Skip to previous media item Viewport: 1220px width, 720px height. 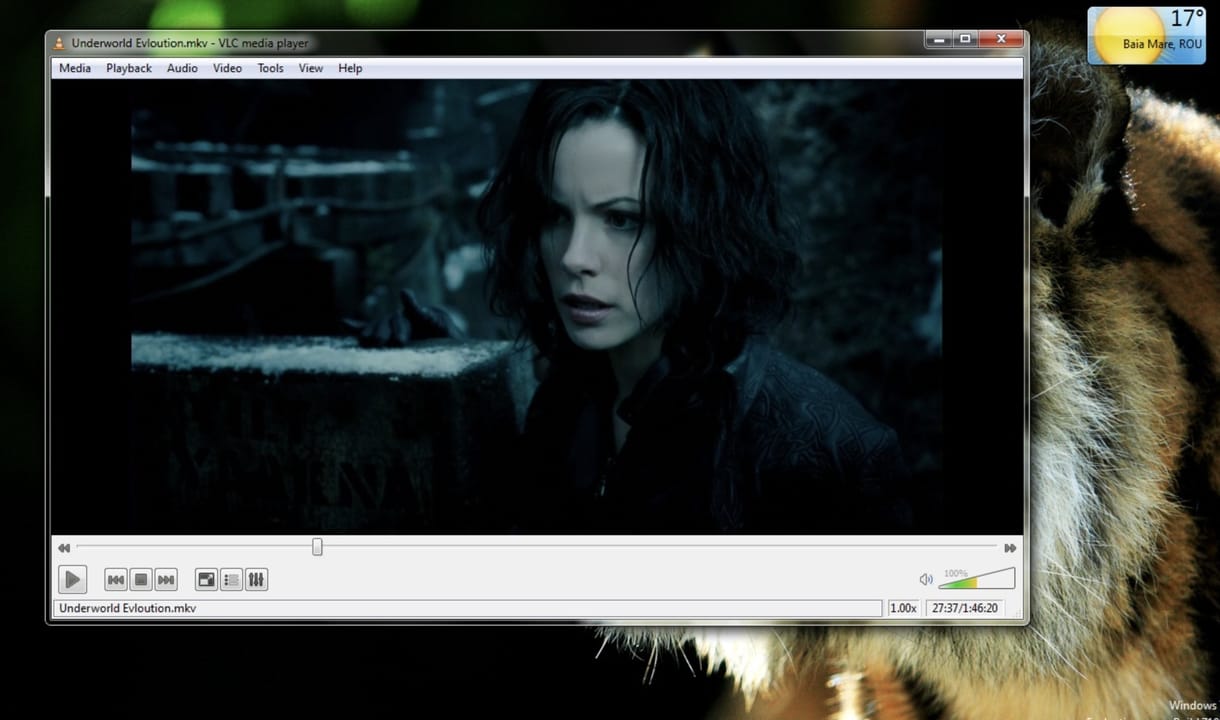pos(116,579)
